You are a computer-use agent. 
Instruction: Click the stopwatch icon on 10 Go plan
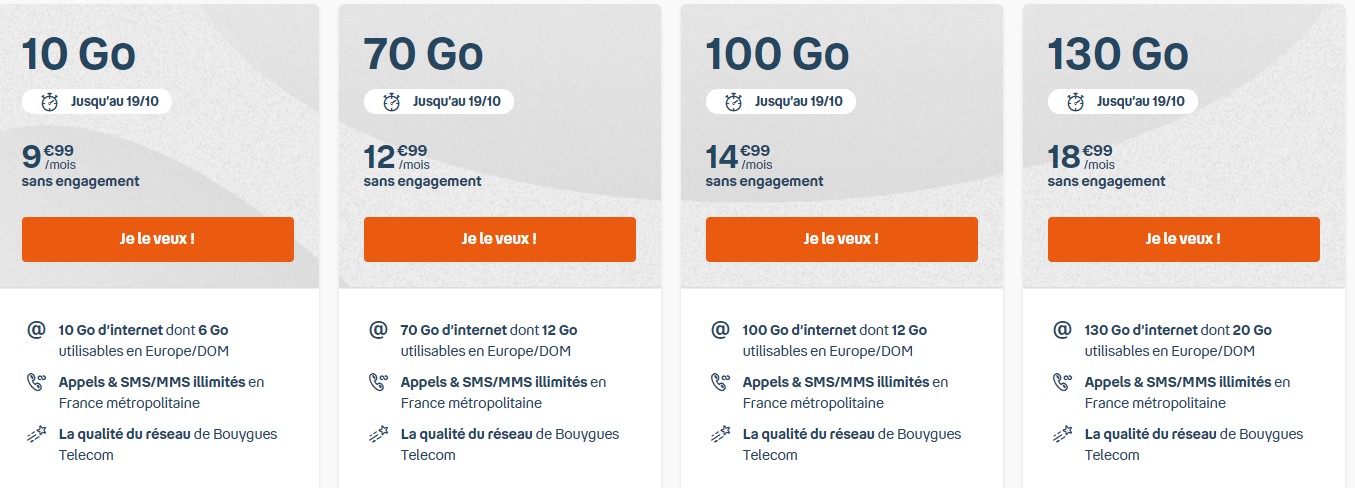[x=50, y=101]
